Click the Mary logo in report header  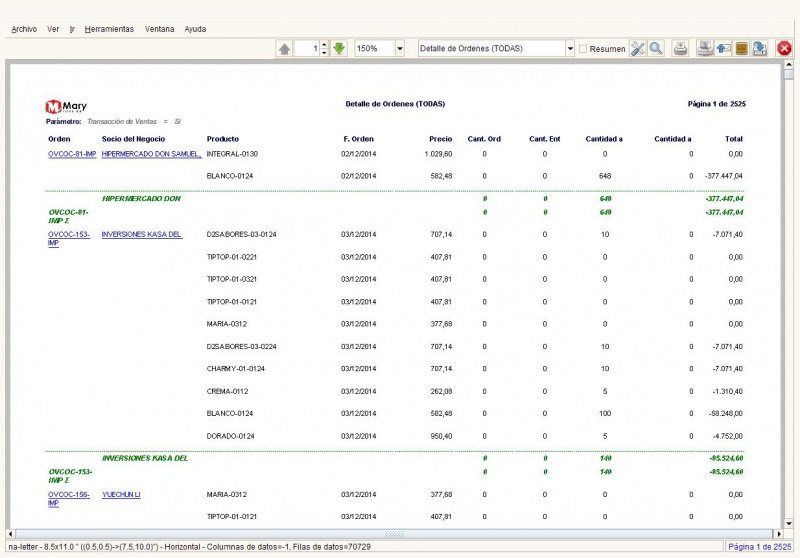click(x=66, y=107)
